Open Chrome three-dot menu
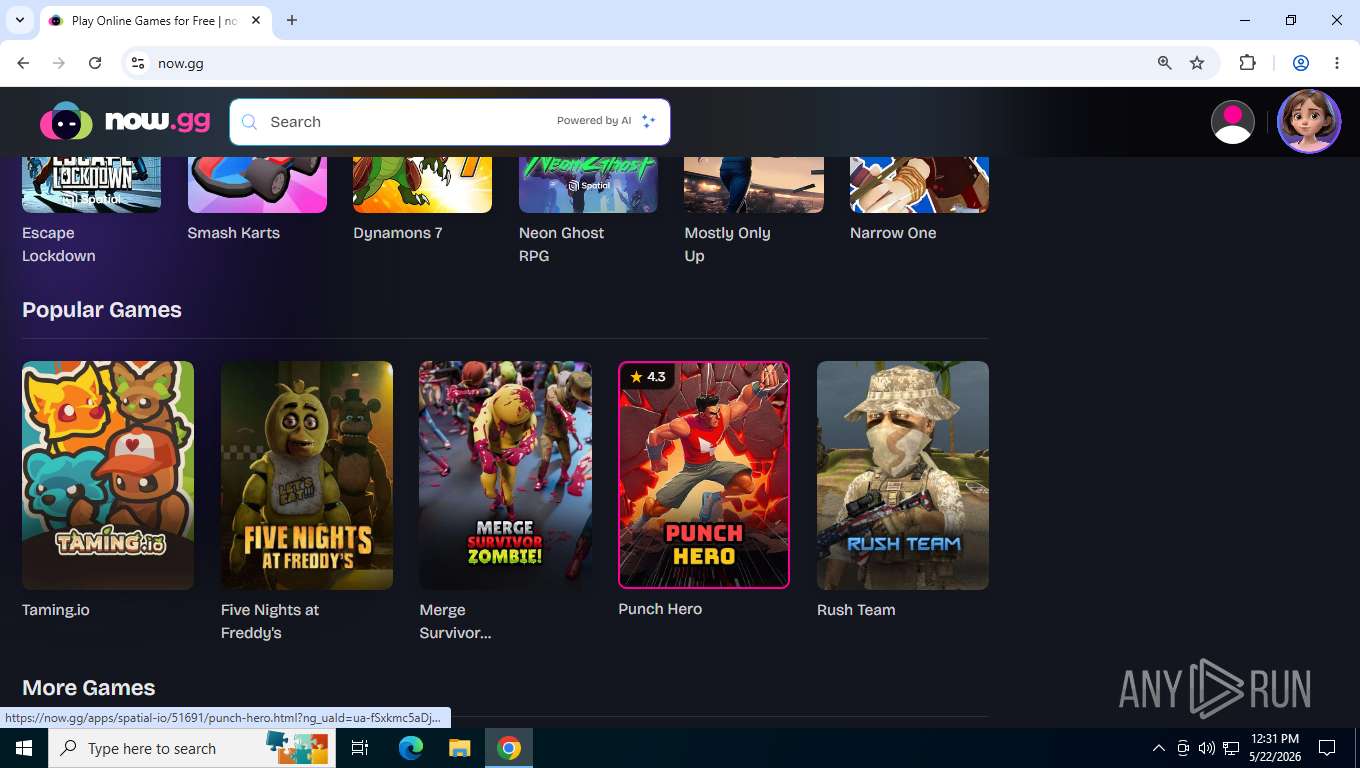 point(1337,63)
